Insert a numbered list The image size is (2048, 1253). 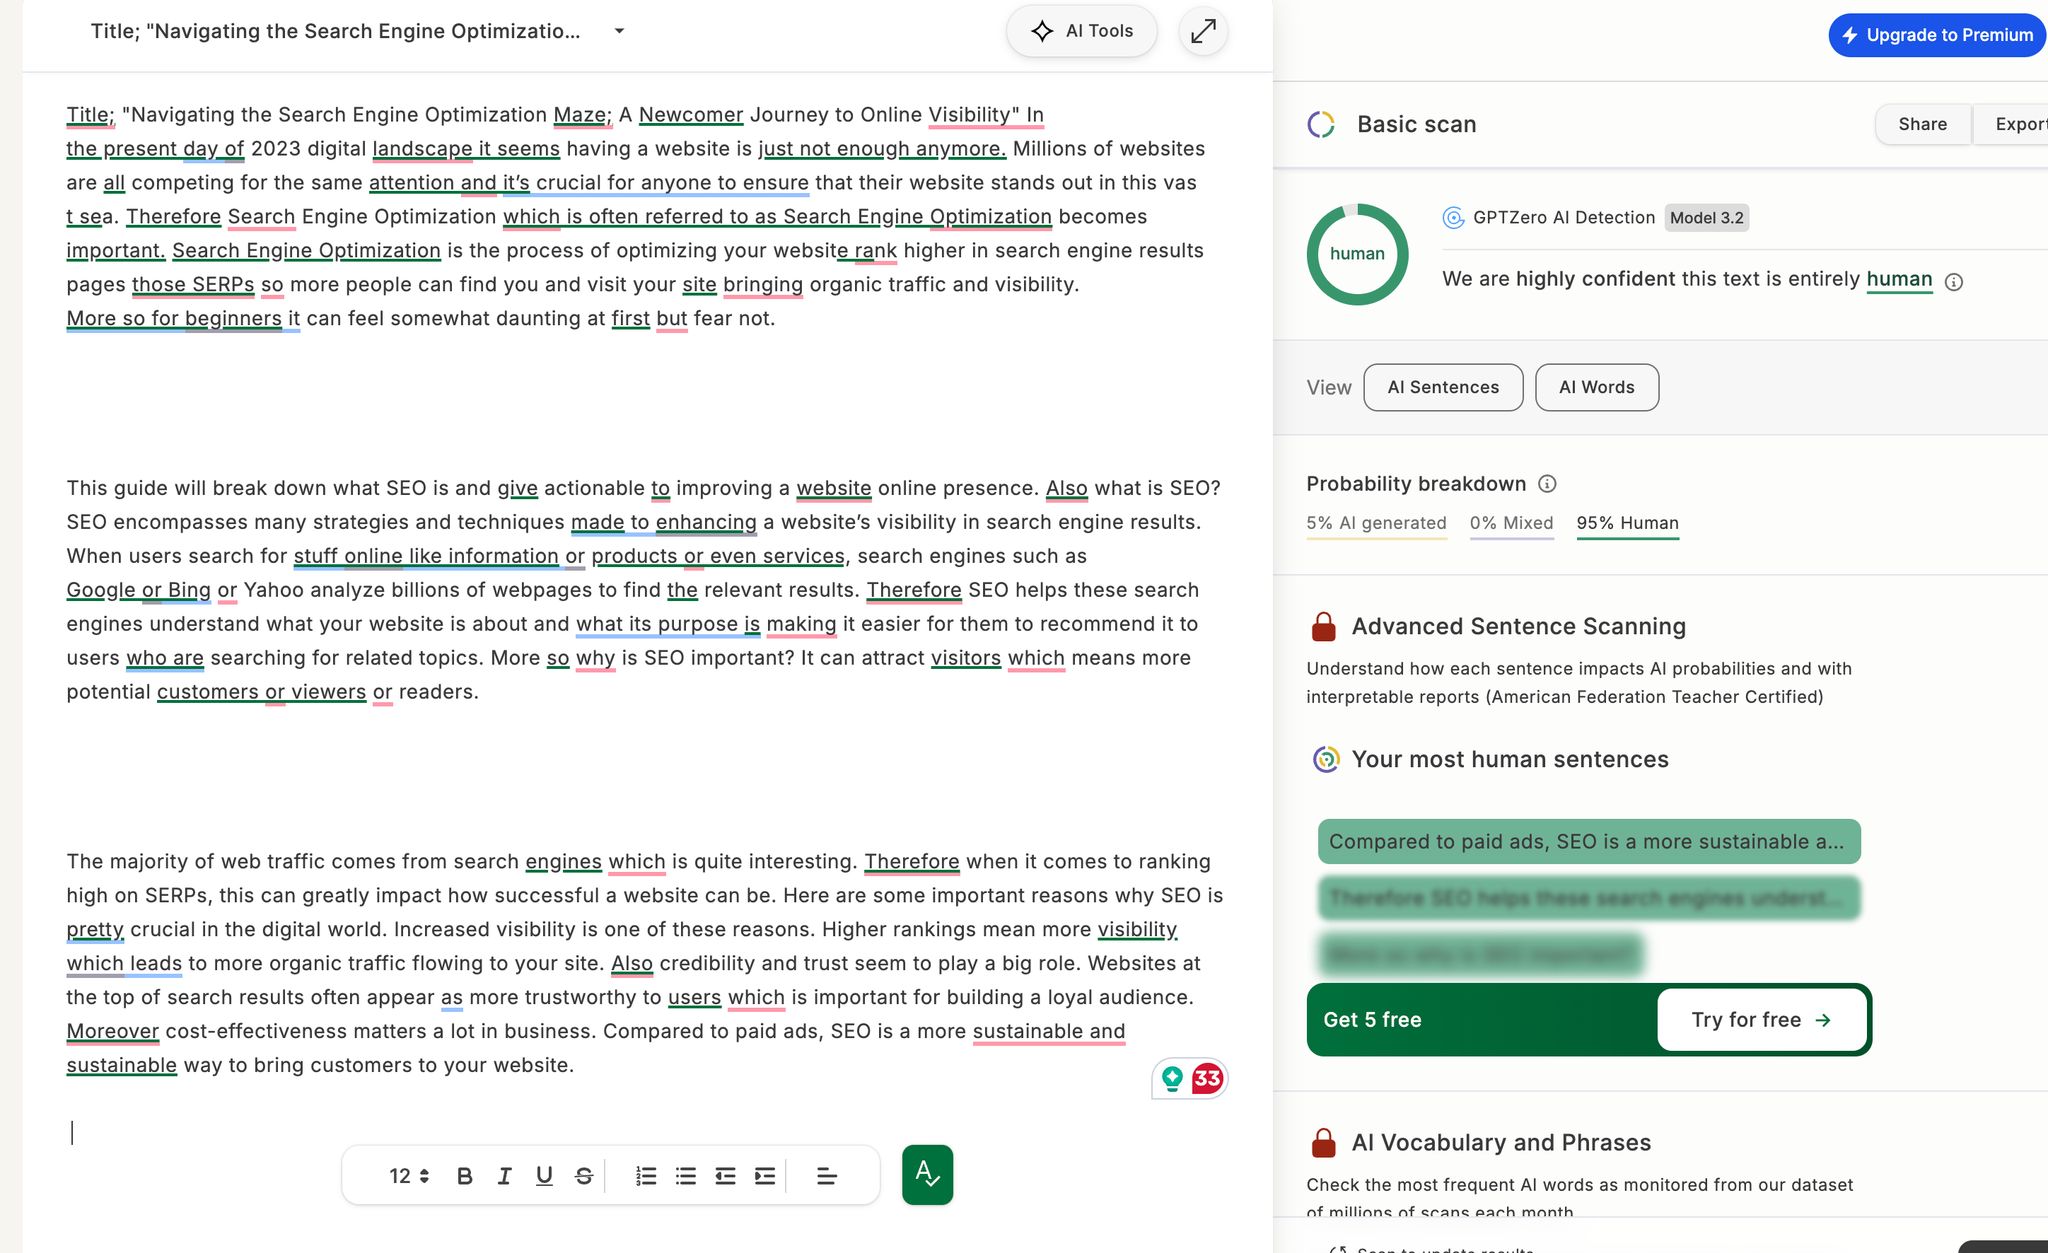pyautogui.click(x=646, y=1176)
